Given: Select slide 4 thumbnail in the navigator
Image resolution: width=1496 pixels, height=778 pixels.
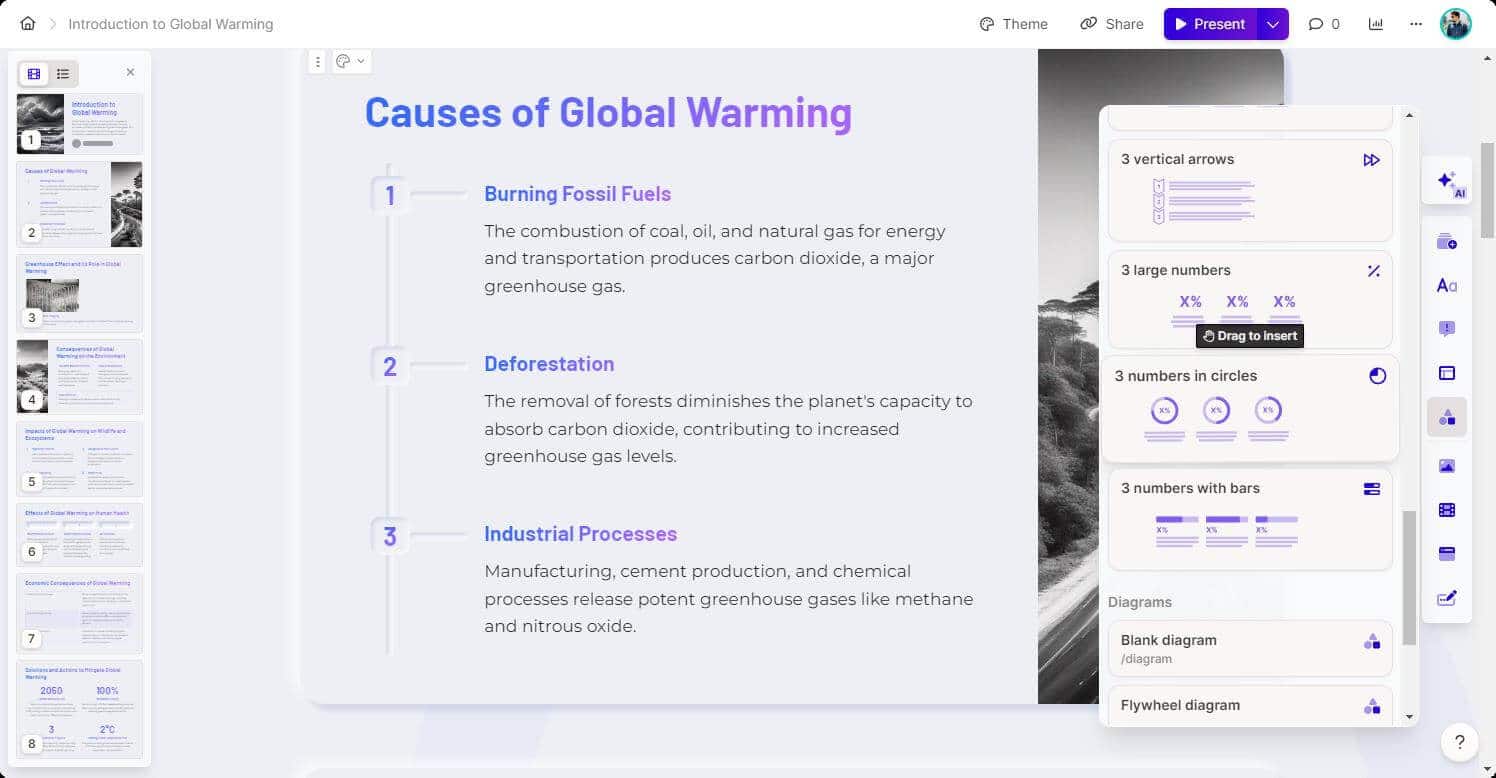Looking at the screenshot, I should click(80, 376).
